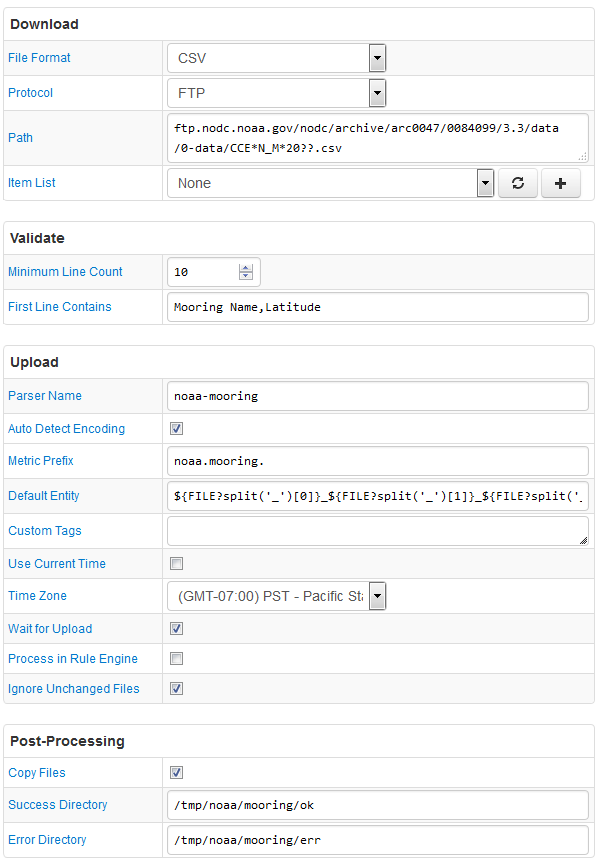Click the Auto Detect Encoding label link
Viewport: 597px width, 863px height.
click(66, 429)
